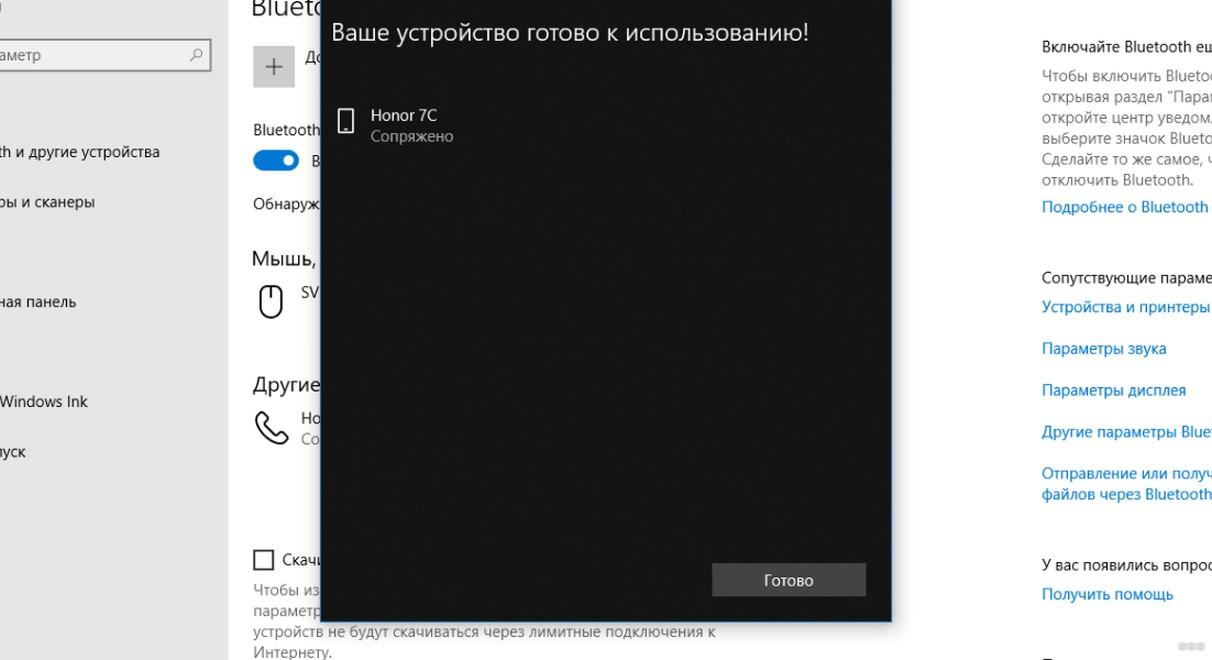Viewport: 1212px width, 660px height.
Task: Open Другие параметры Bluetooth link
Action: tap(1127, 432)
